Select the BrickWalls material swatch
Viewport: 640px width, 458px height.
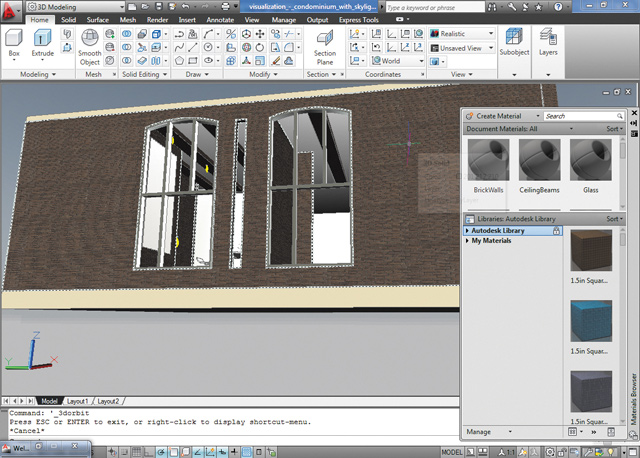point(488,160)
